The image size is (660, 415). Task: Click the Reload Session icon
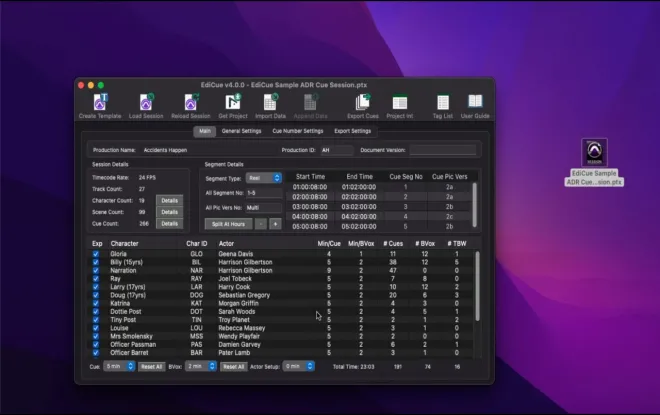click(x=190, y=106)
